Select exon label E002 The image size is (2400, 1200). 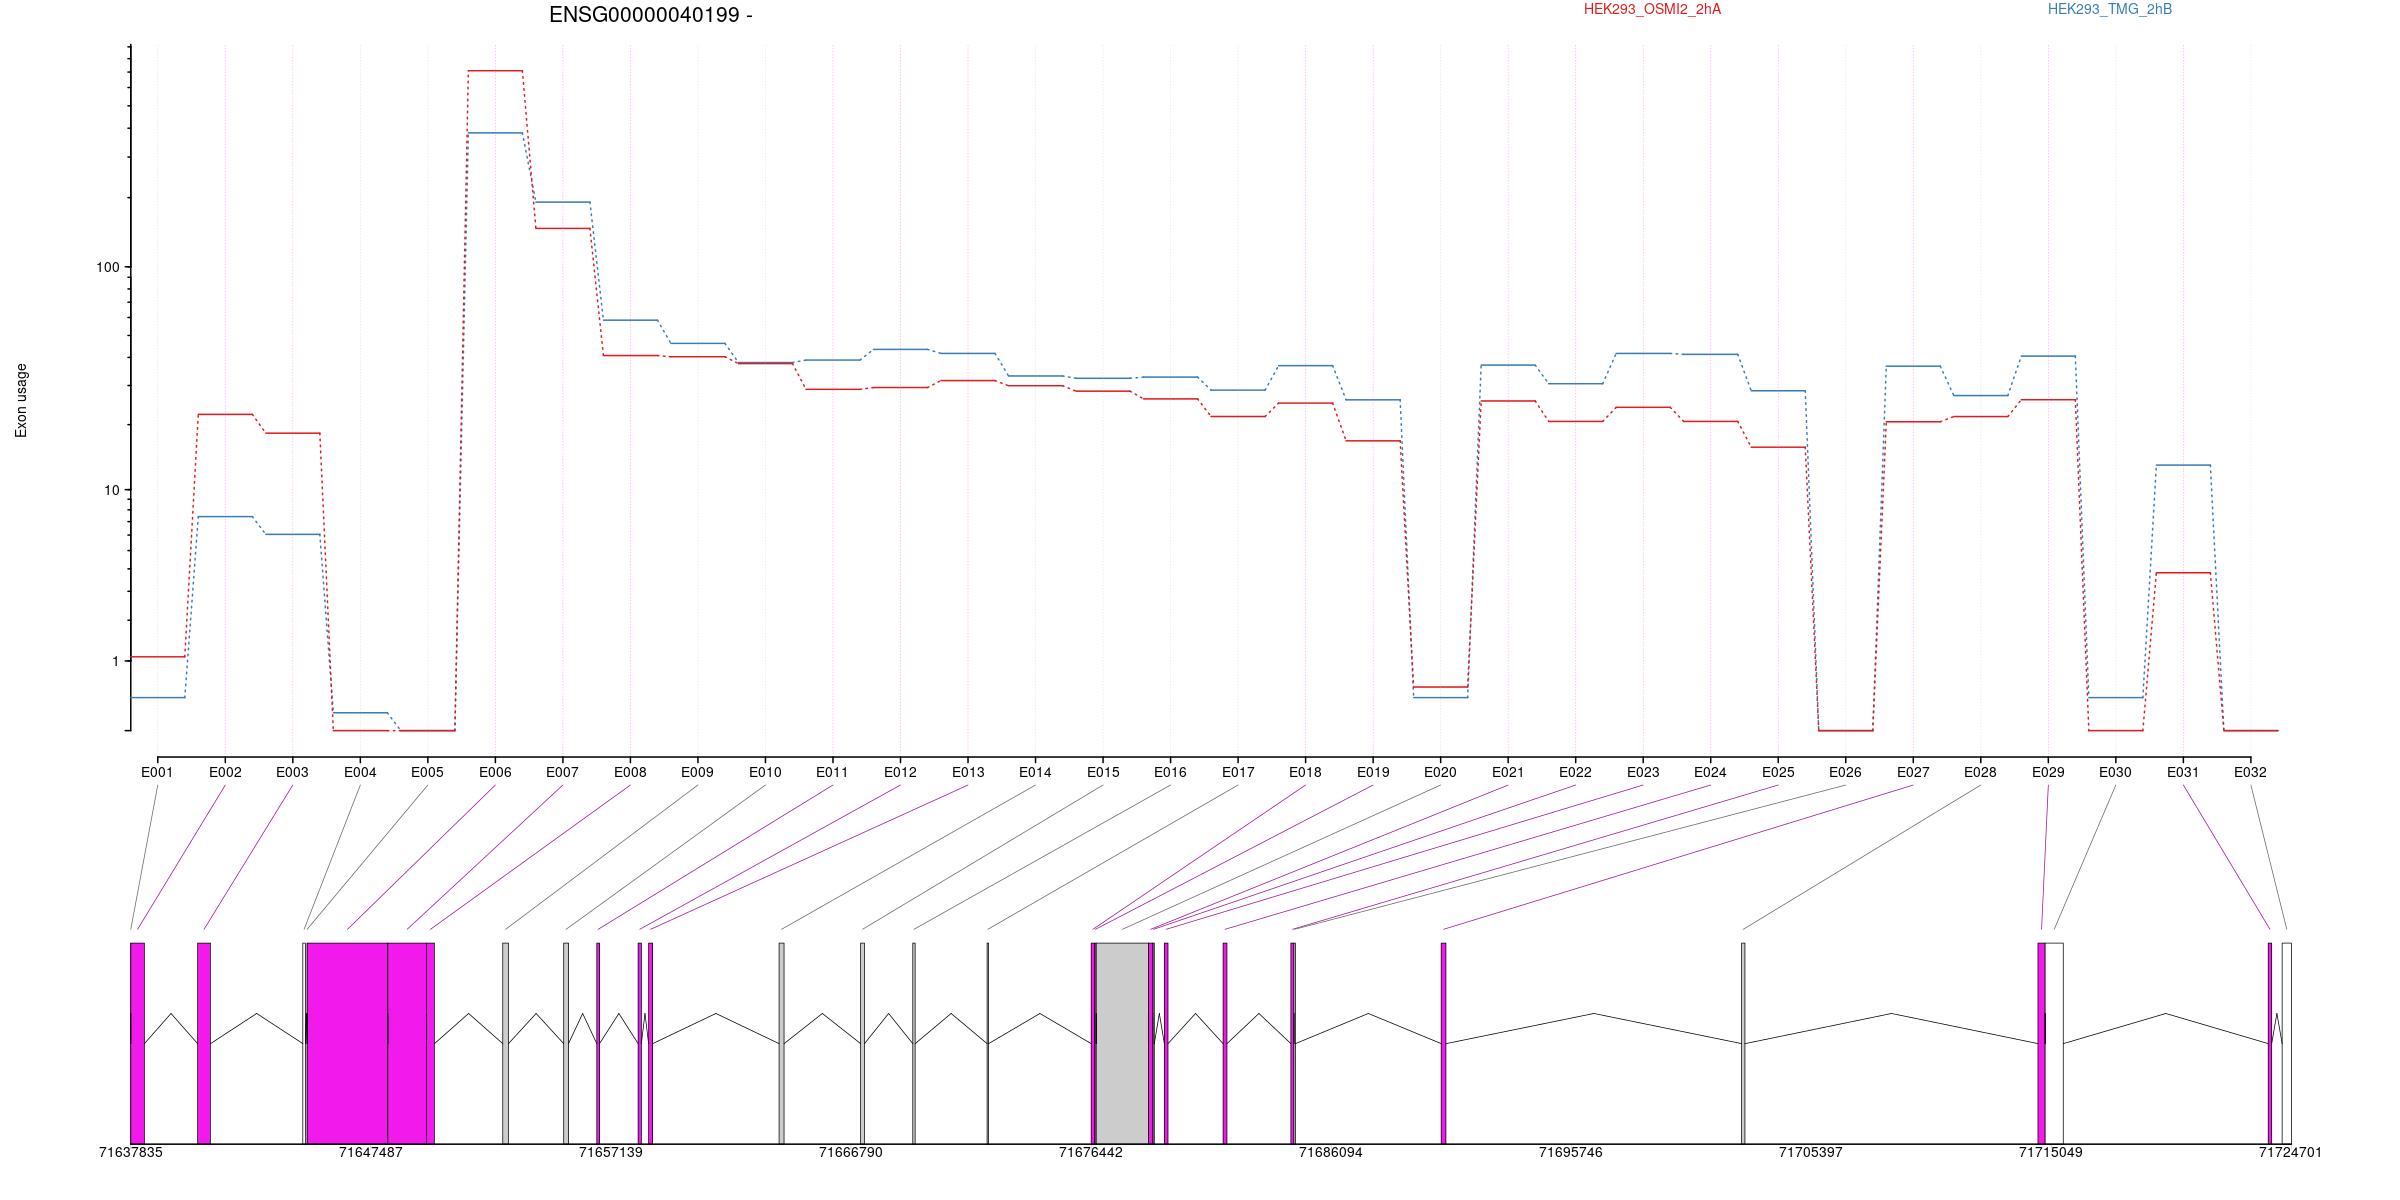225,772
